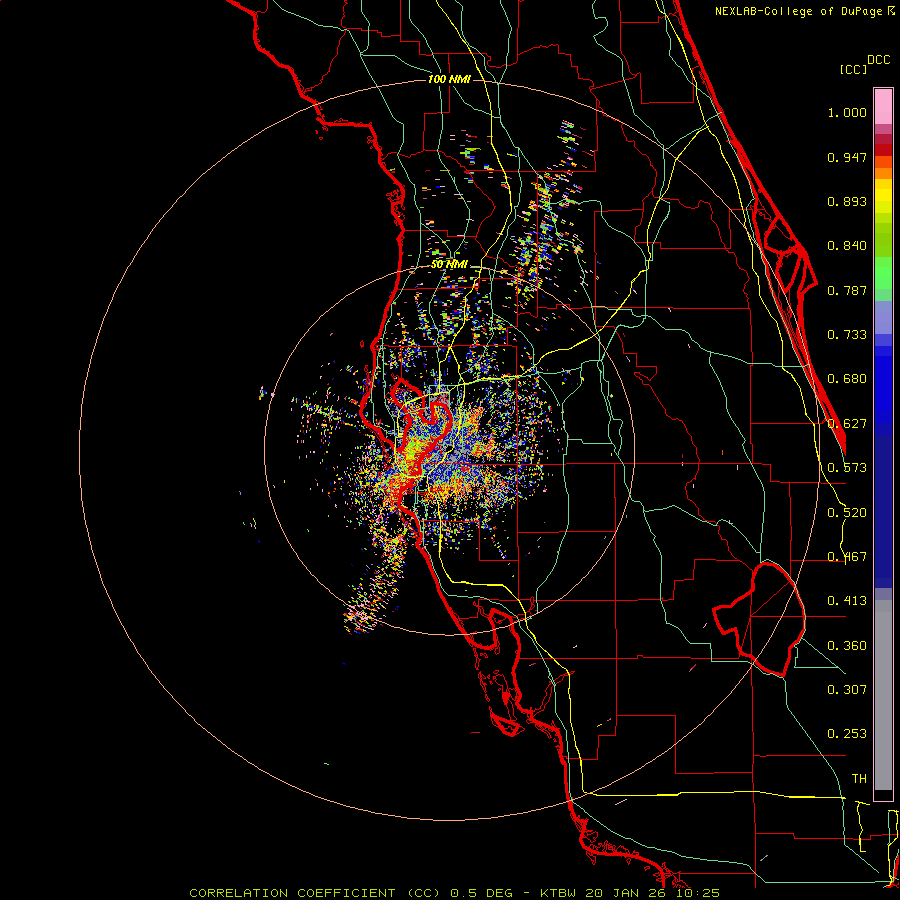Screen dimensions: 900x900
Task: Click the [CC] unit label above the scale
Action: [853, 69]
